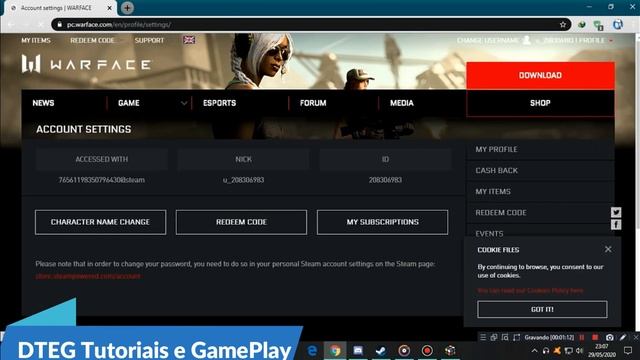The width and height of the screenshot is (640, 360).
Task: Open the cube app taskbar icon
Action: 450,351
